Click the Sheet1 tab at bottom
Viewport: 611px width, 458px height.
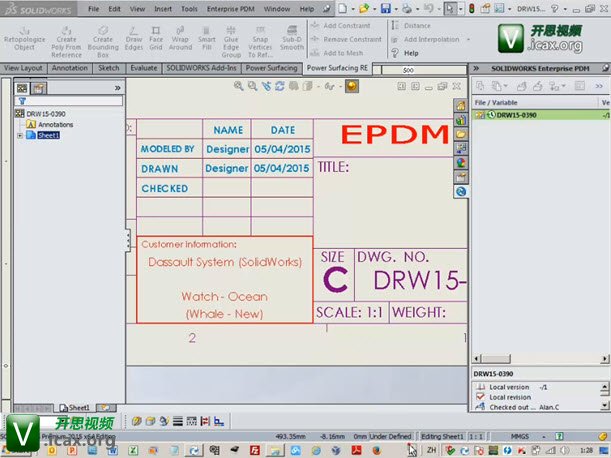[78, 408]
